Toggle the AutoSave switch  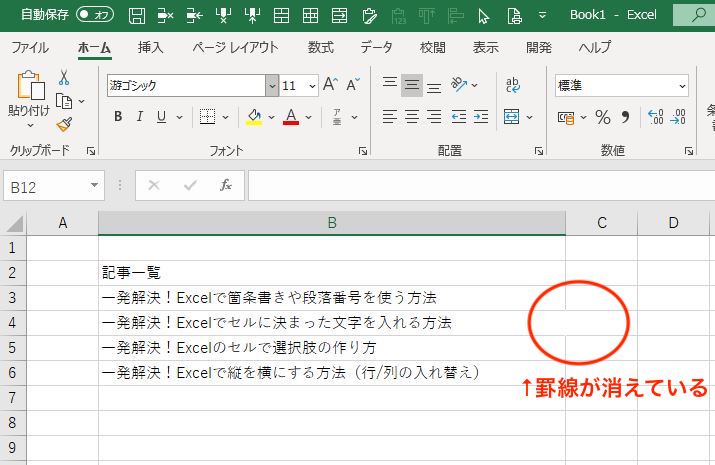(95, 15)
